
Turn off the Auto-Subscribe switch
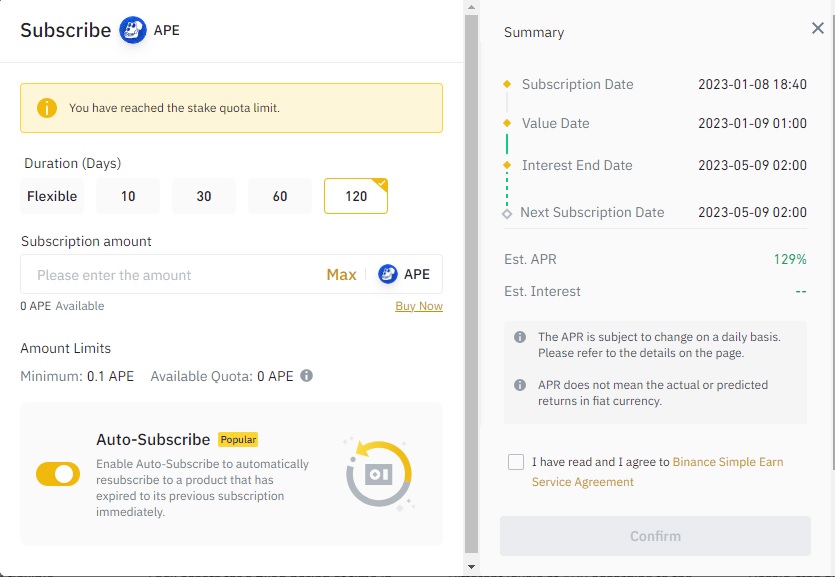tap(58, 474)
